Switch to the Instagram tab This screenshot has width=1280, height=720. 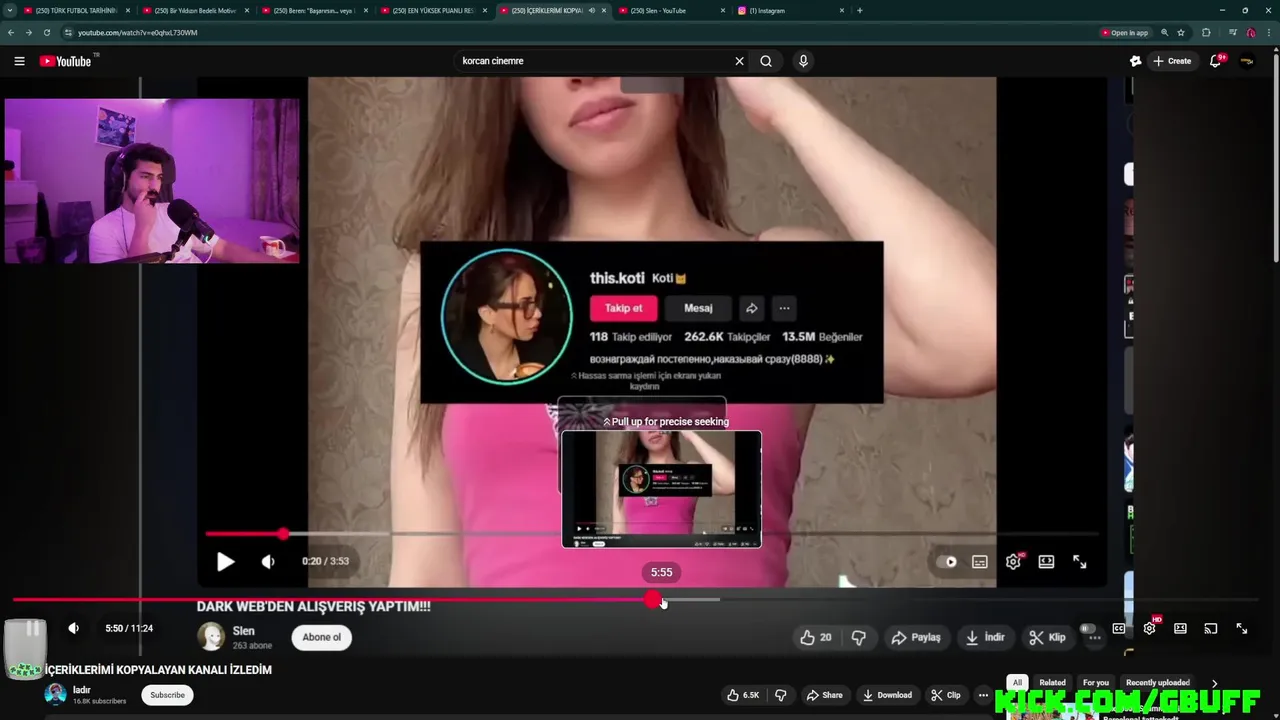pyautogui.click(x=790, y=10)
